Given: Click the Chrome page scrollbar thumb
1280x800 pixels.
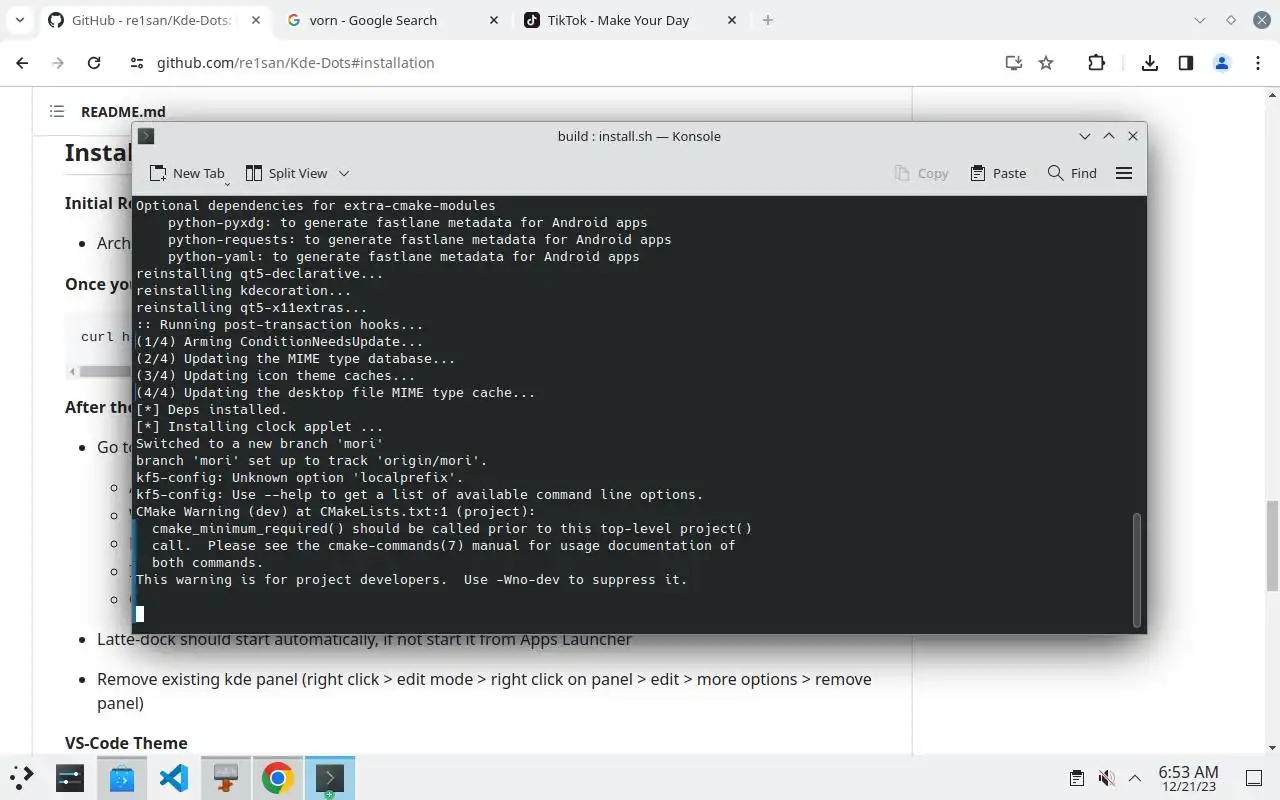Looking at the screenshot, I should click(x=1272, y=544).
